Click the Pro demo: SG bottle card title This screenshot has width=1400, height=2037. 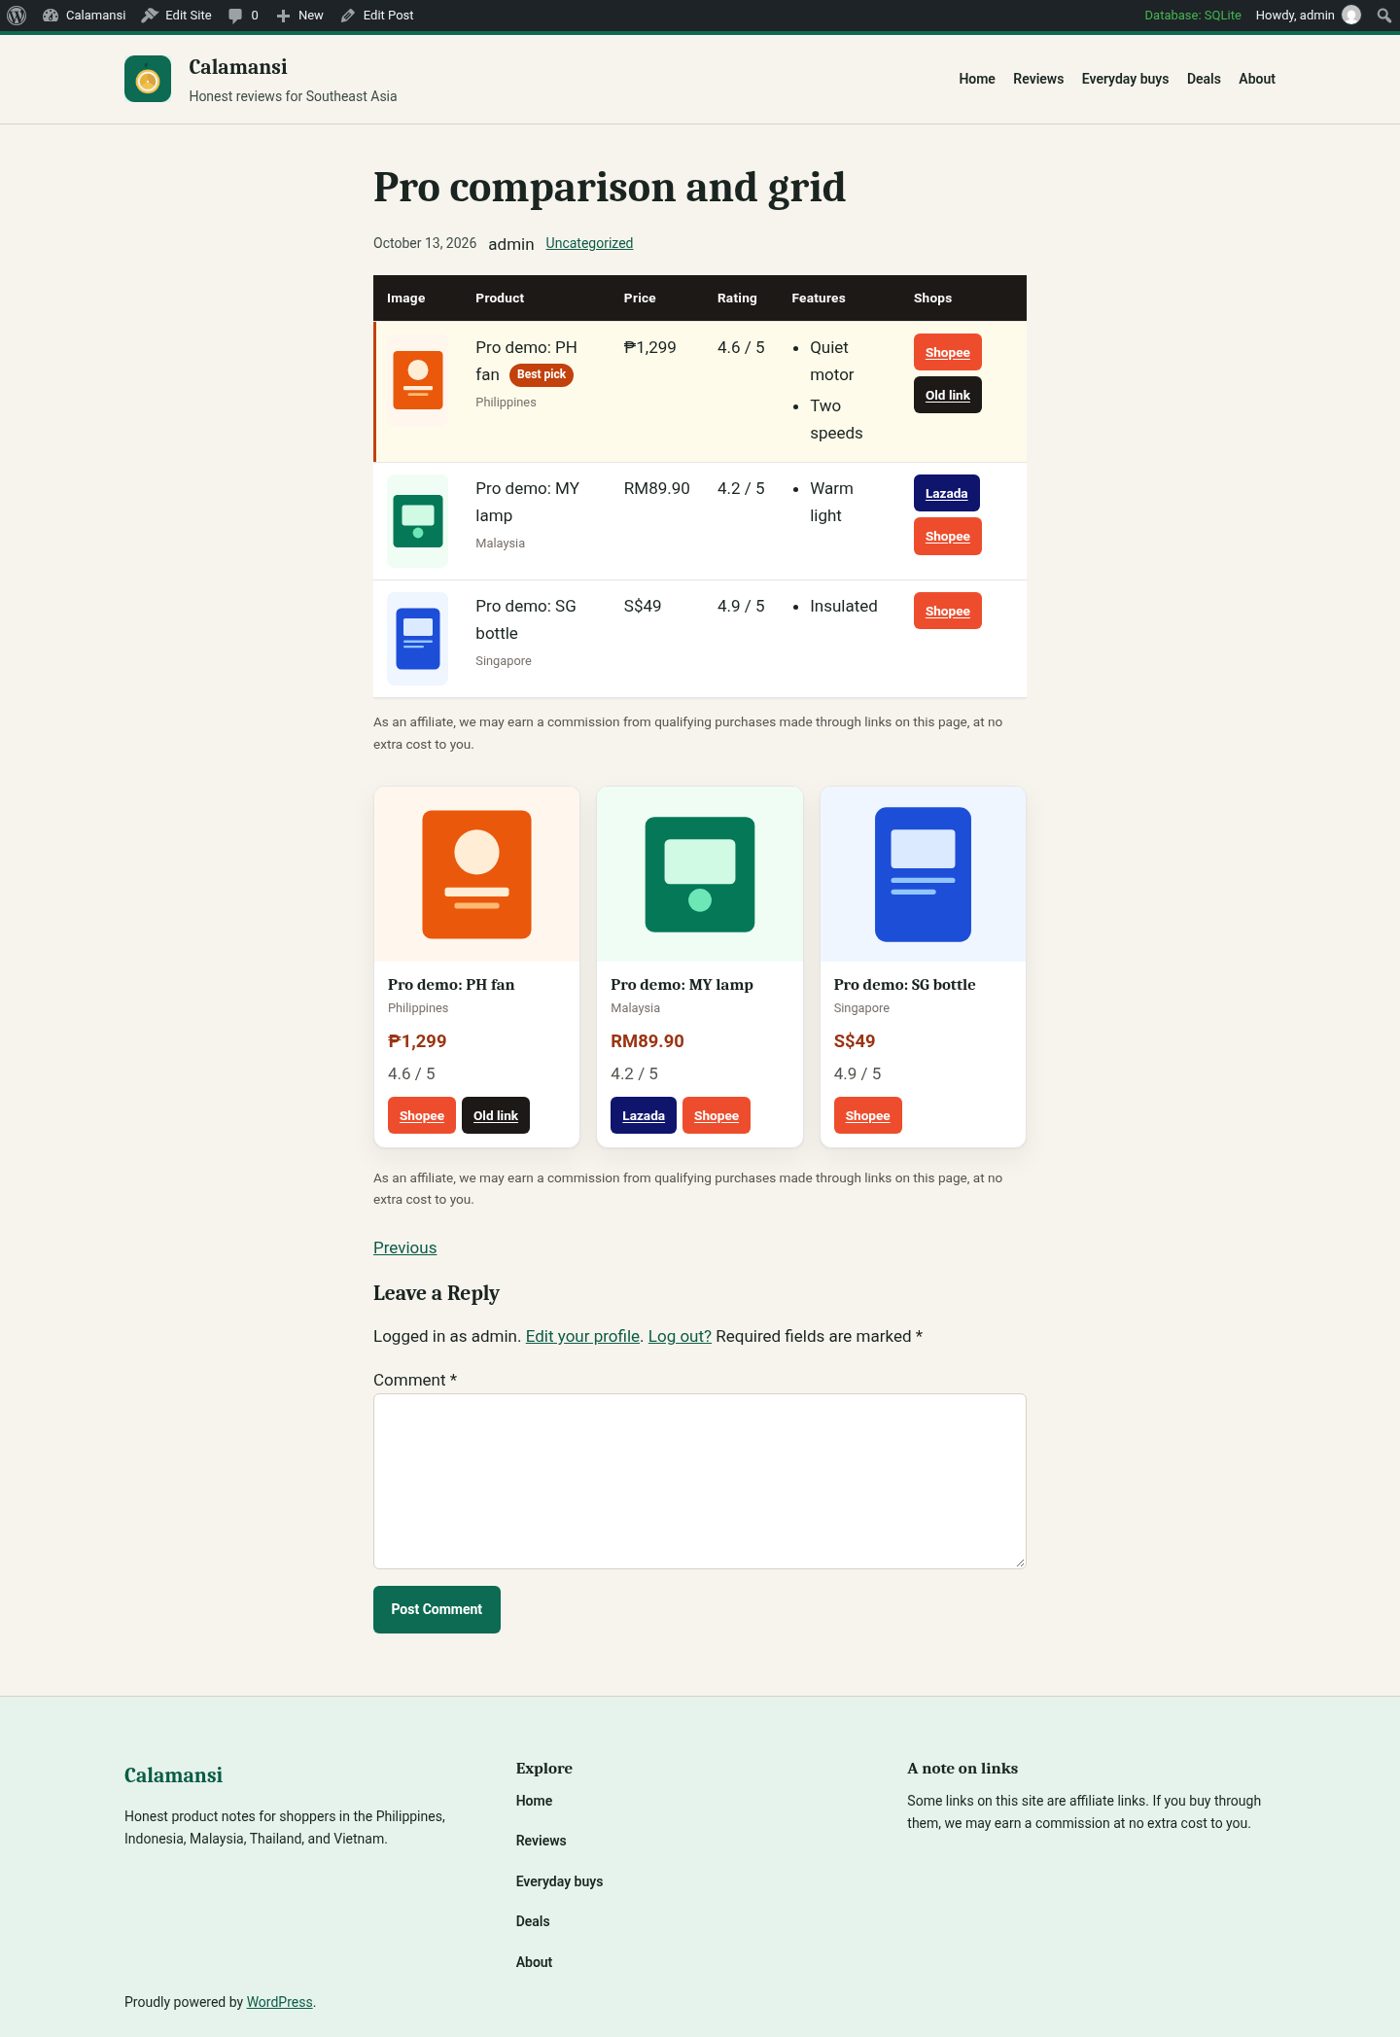coord(904,984)
